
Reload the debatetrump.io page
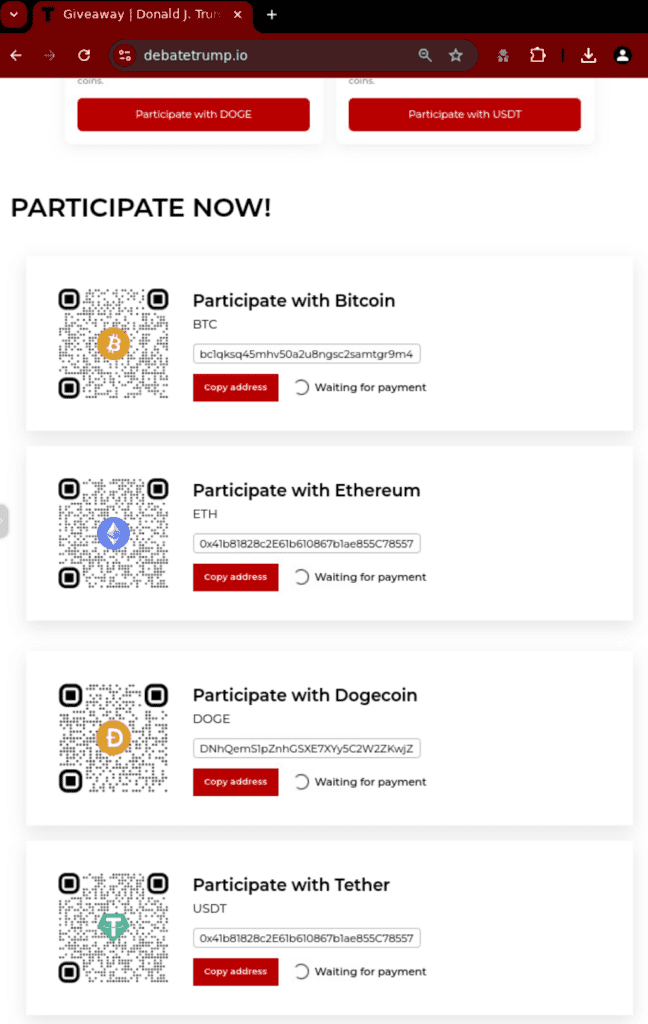84,56
